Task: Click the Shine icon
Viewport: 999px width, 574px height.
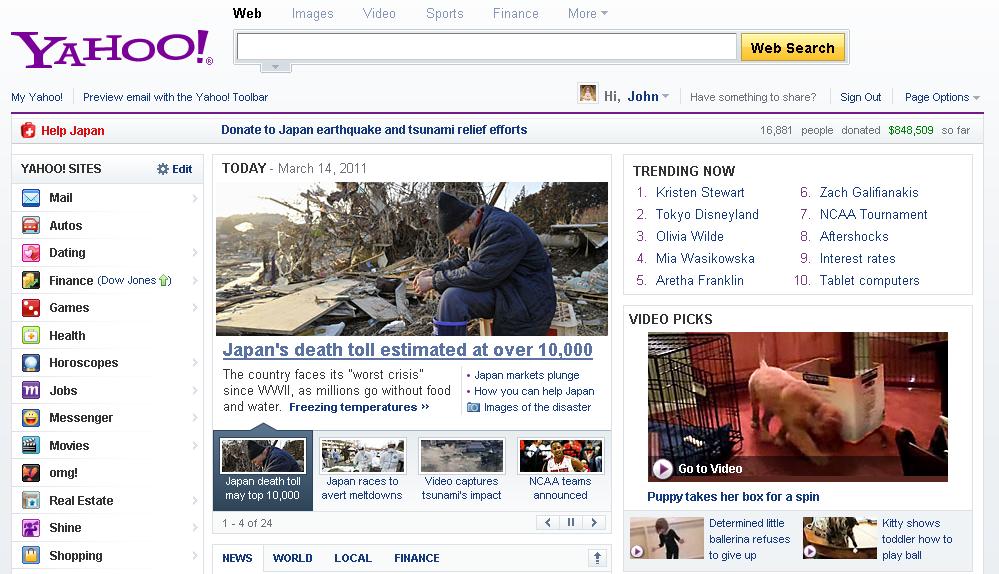Action: click(31, 527)
